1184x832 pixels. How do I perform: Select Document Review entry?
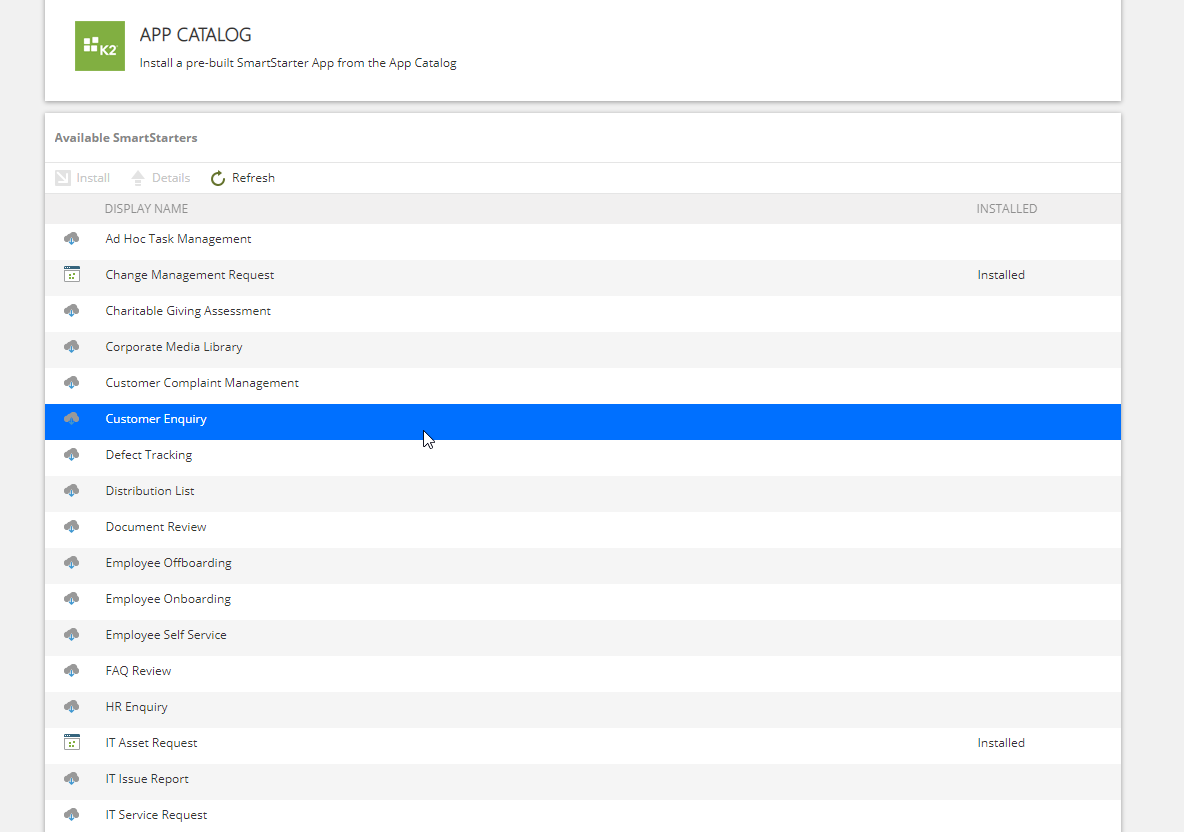point(583,530)
